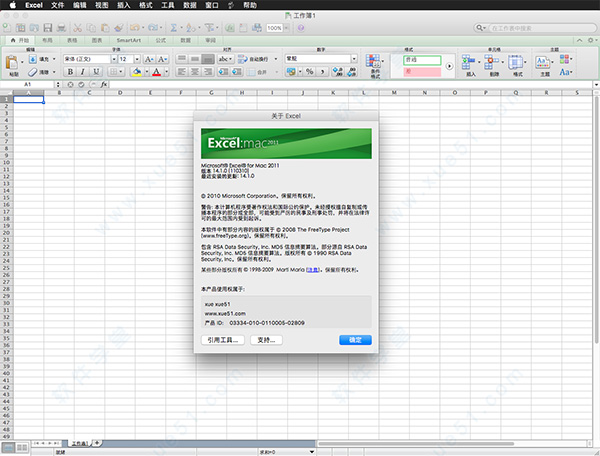This screenshot has width=600, height=456.
Task: Click the New Workbook icon in toolbar
Action: (x=7, y=28)
